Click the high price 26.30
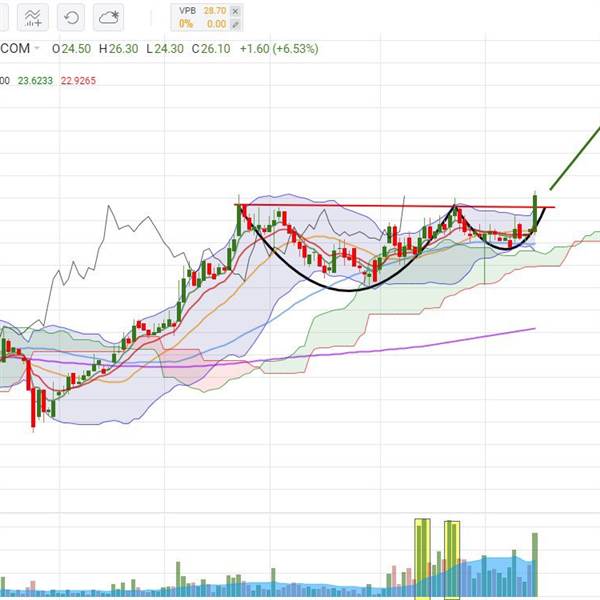Viewport: 600px width, 600px height. pos(124,49)
